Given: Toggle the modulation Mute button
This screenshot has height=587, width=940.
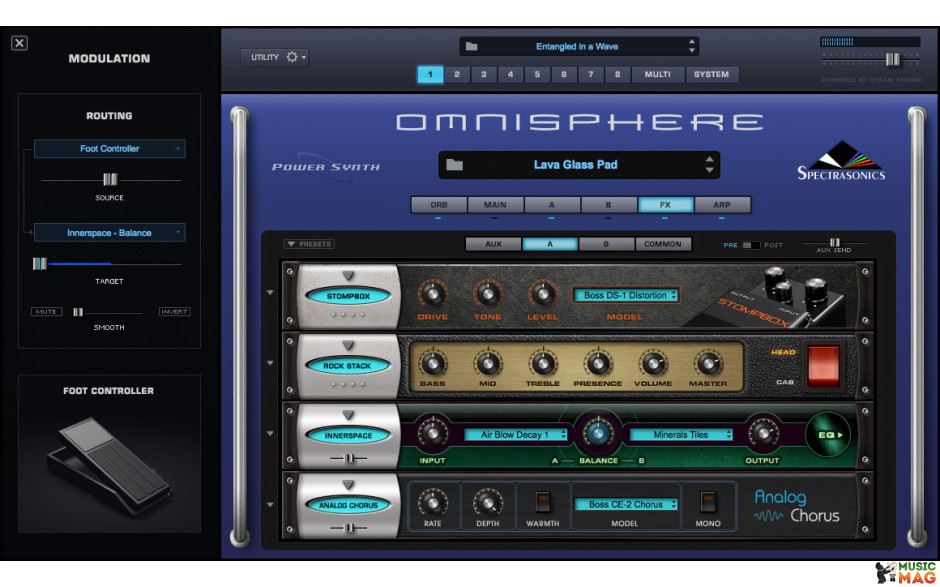Looking at the screenshot, I should click(46, 312).
